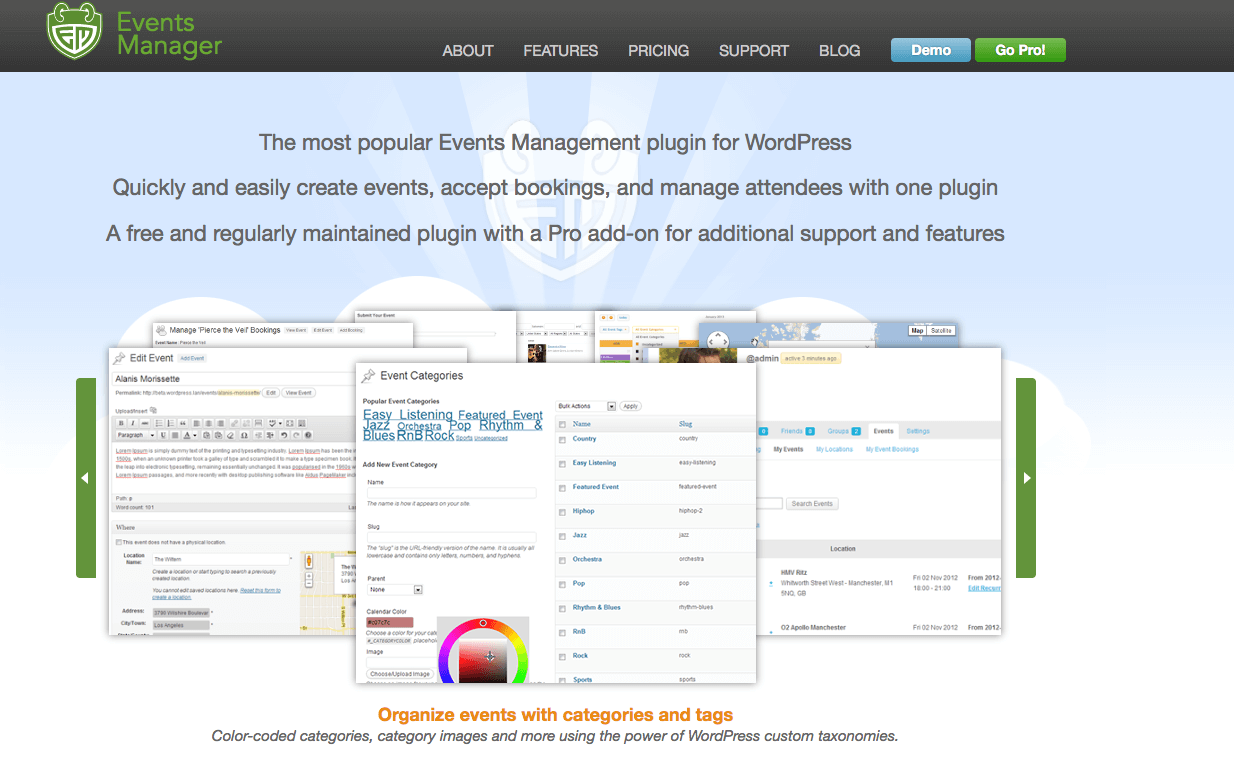1234x780 pixels.
Task: Check the Country category checkbox
Action: [562, 439]
